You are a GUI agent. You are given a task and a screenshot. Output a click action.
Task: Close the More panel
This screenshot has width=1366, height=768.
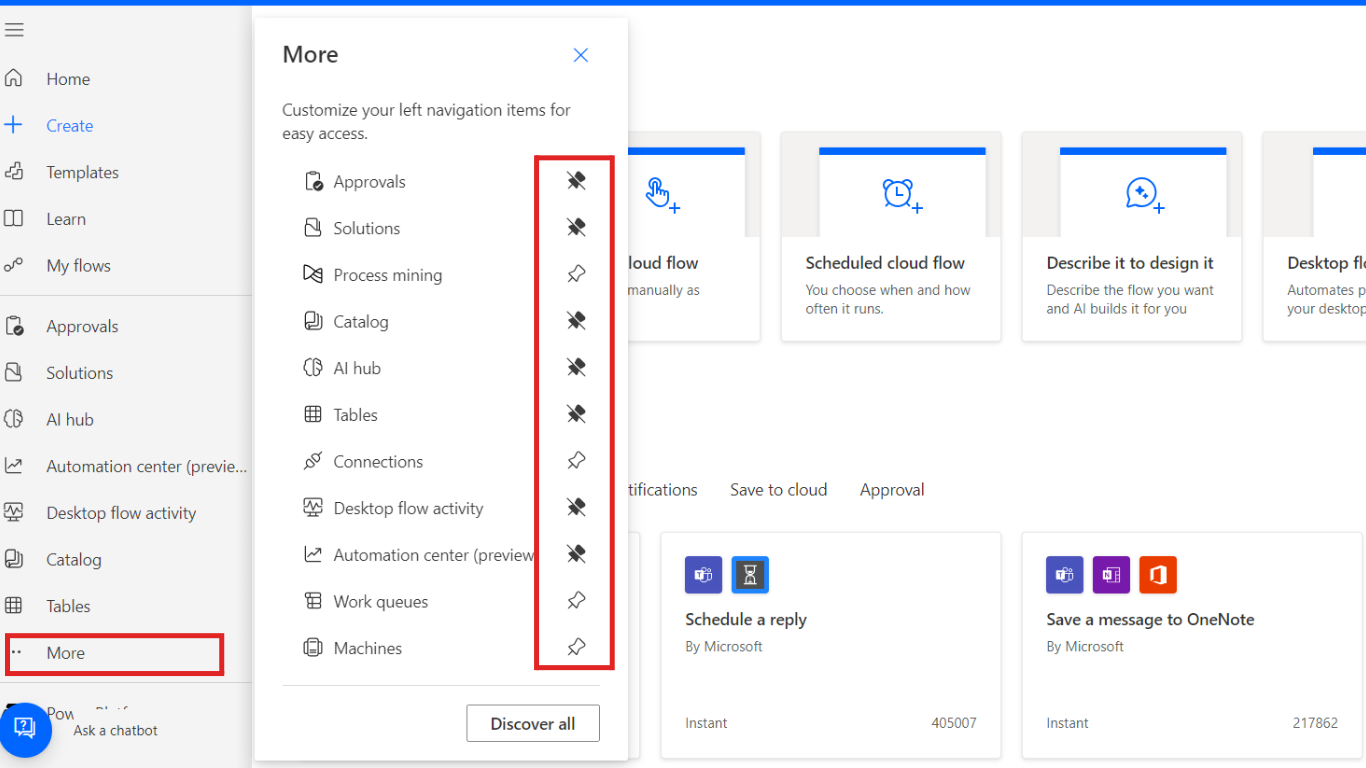tap(580, 55)
